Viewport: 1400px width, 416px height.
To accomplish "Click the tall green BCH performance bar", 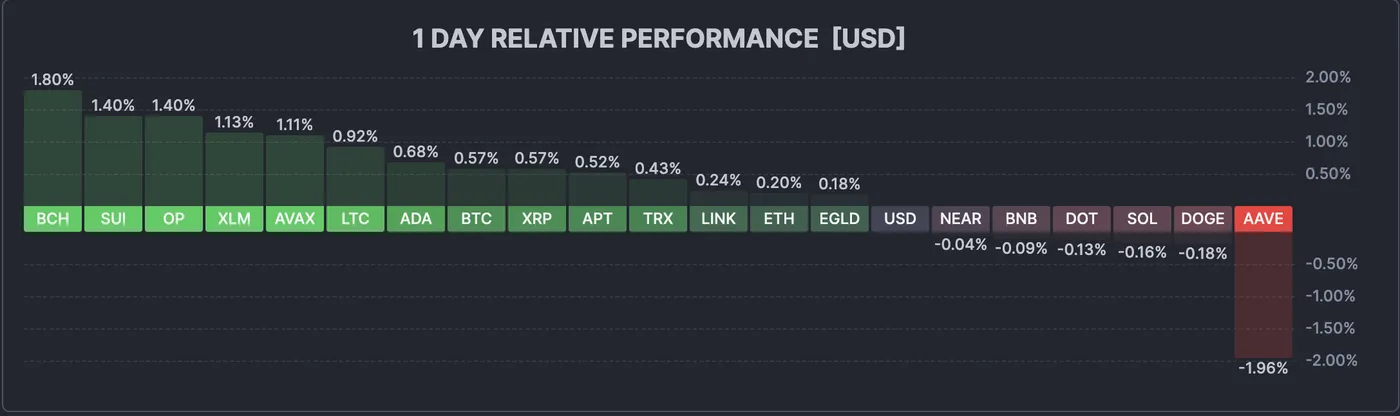I will tap(52, 148).
